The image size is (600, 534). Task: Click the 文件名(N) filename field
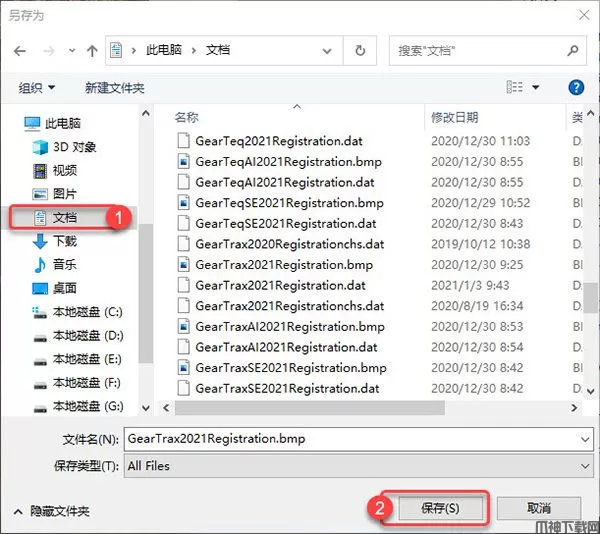coord(359,439)
